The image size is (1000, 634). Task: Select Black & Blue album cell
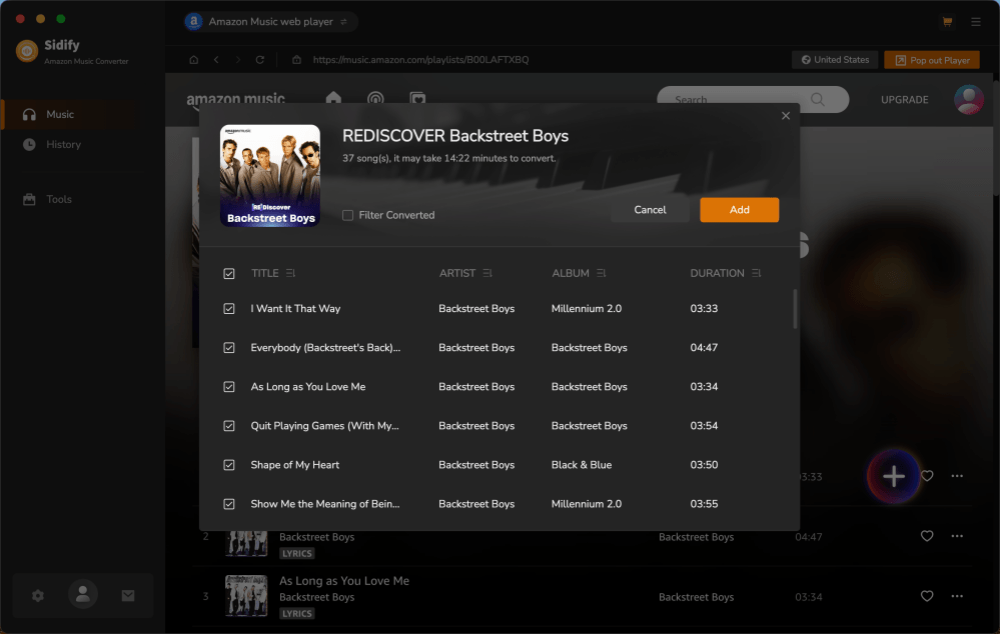[x=581, y=465]
